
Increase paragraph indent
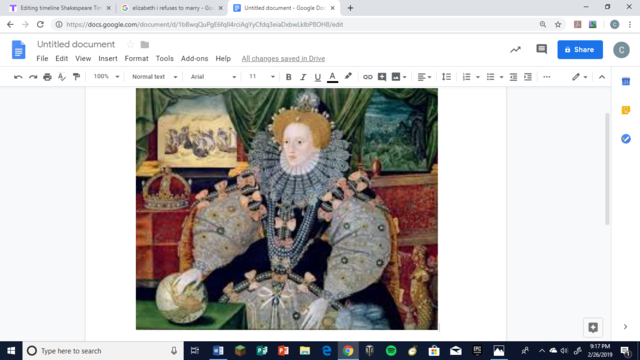coord(528,77)
